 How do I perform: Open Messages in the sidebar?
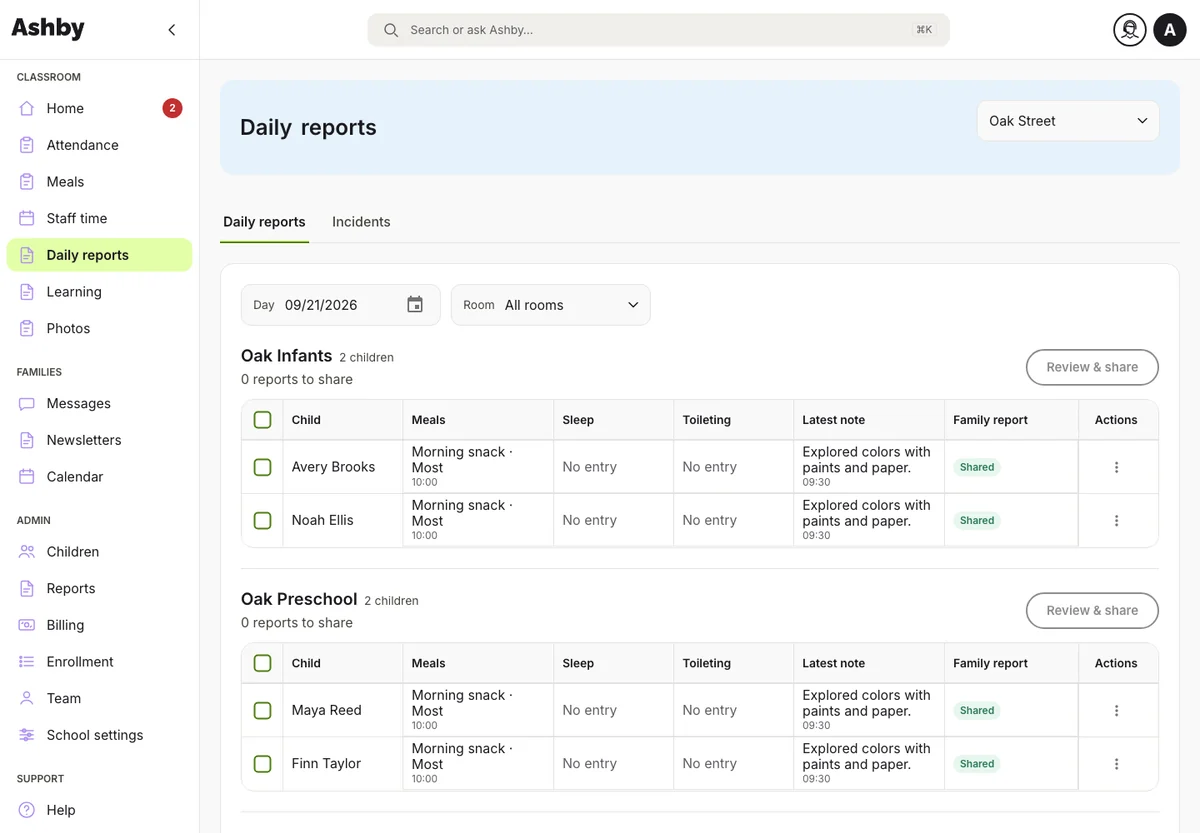coord(99,404)
